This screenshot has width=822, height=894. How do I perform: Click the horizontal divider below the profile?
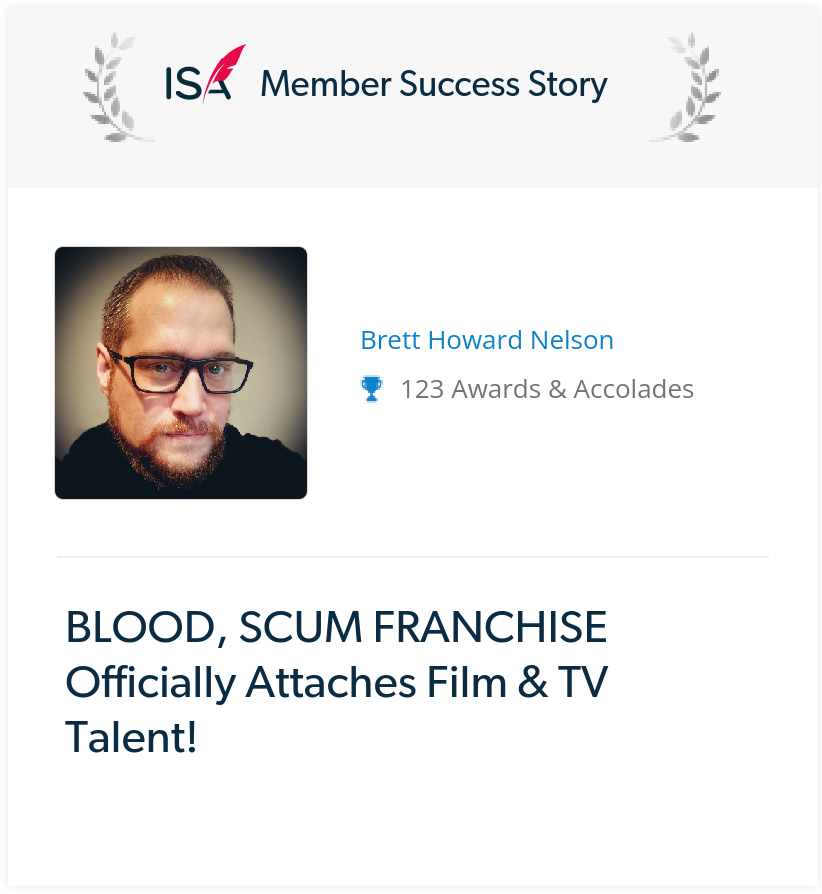coord(413,556)
